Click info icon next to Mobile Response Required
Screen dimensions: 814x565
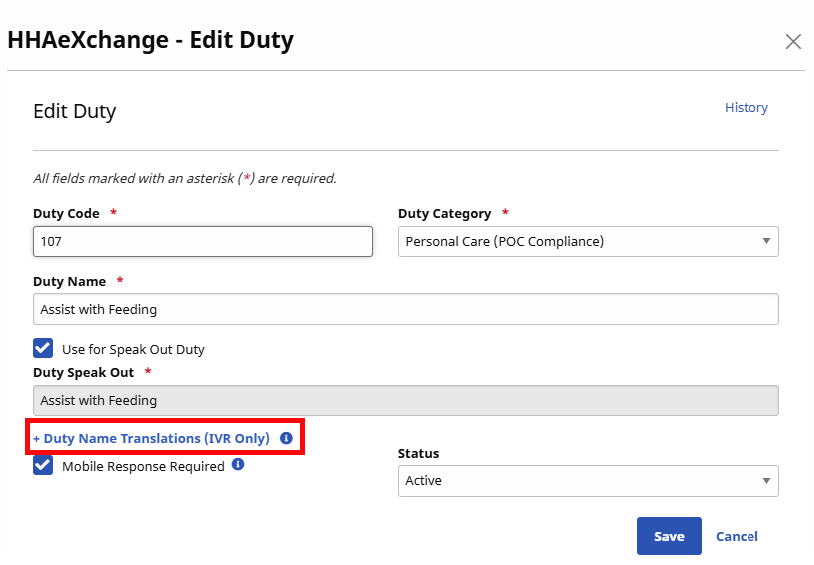coord(238,465)
